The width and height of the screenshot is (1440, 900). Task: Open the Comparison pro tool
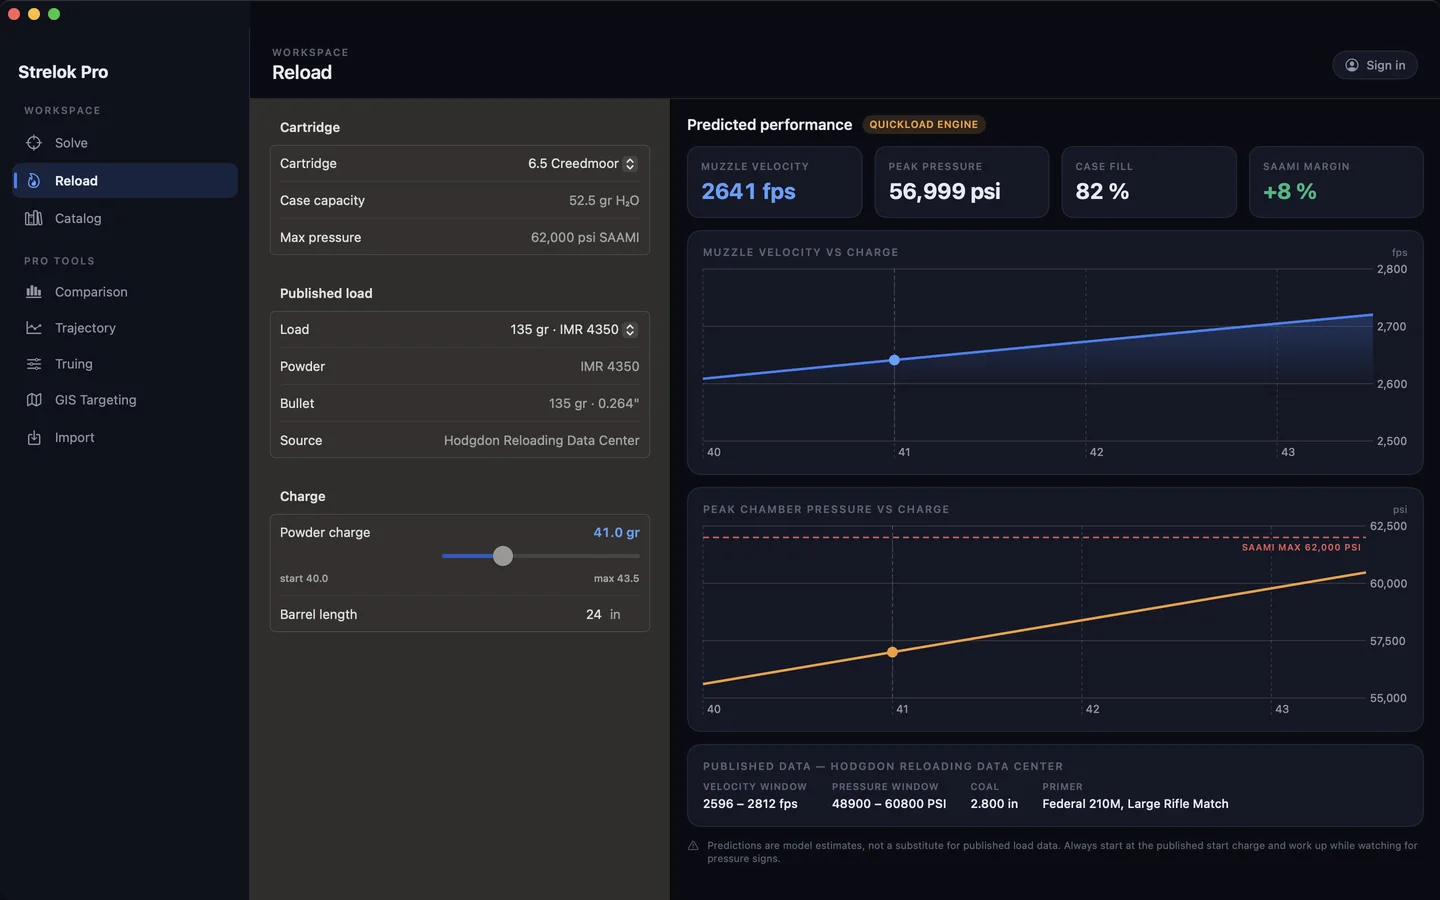(125, 292)
